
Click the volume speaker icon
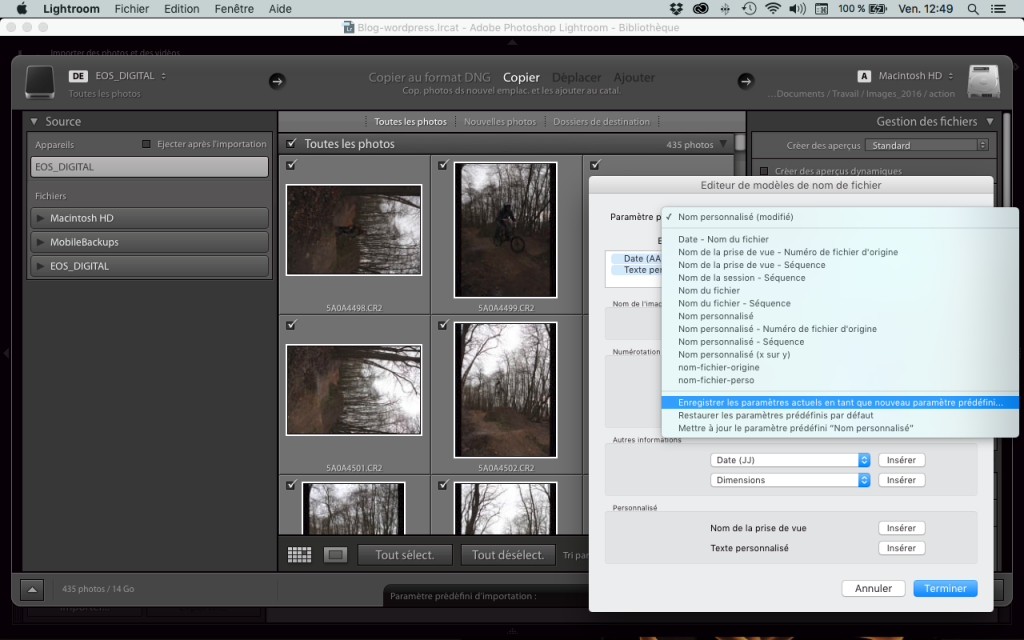[797, 8]
